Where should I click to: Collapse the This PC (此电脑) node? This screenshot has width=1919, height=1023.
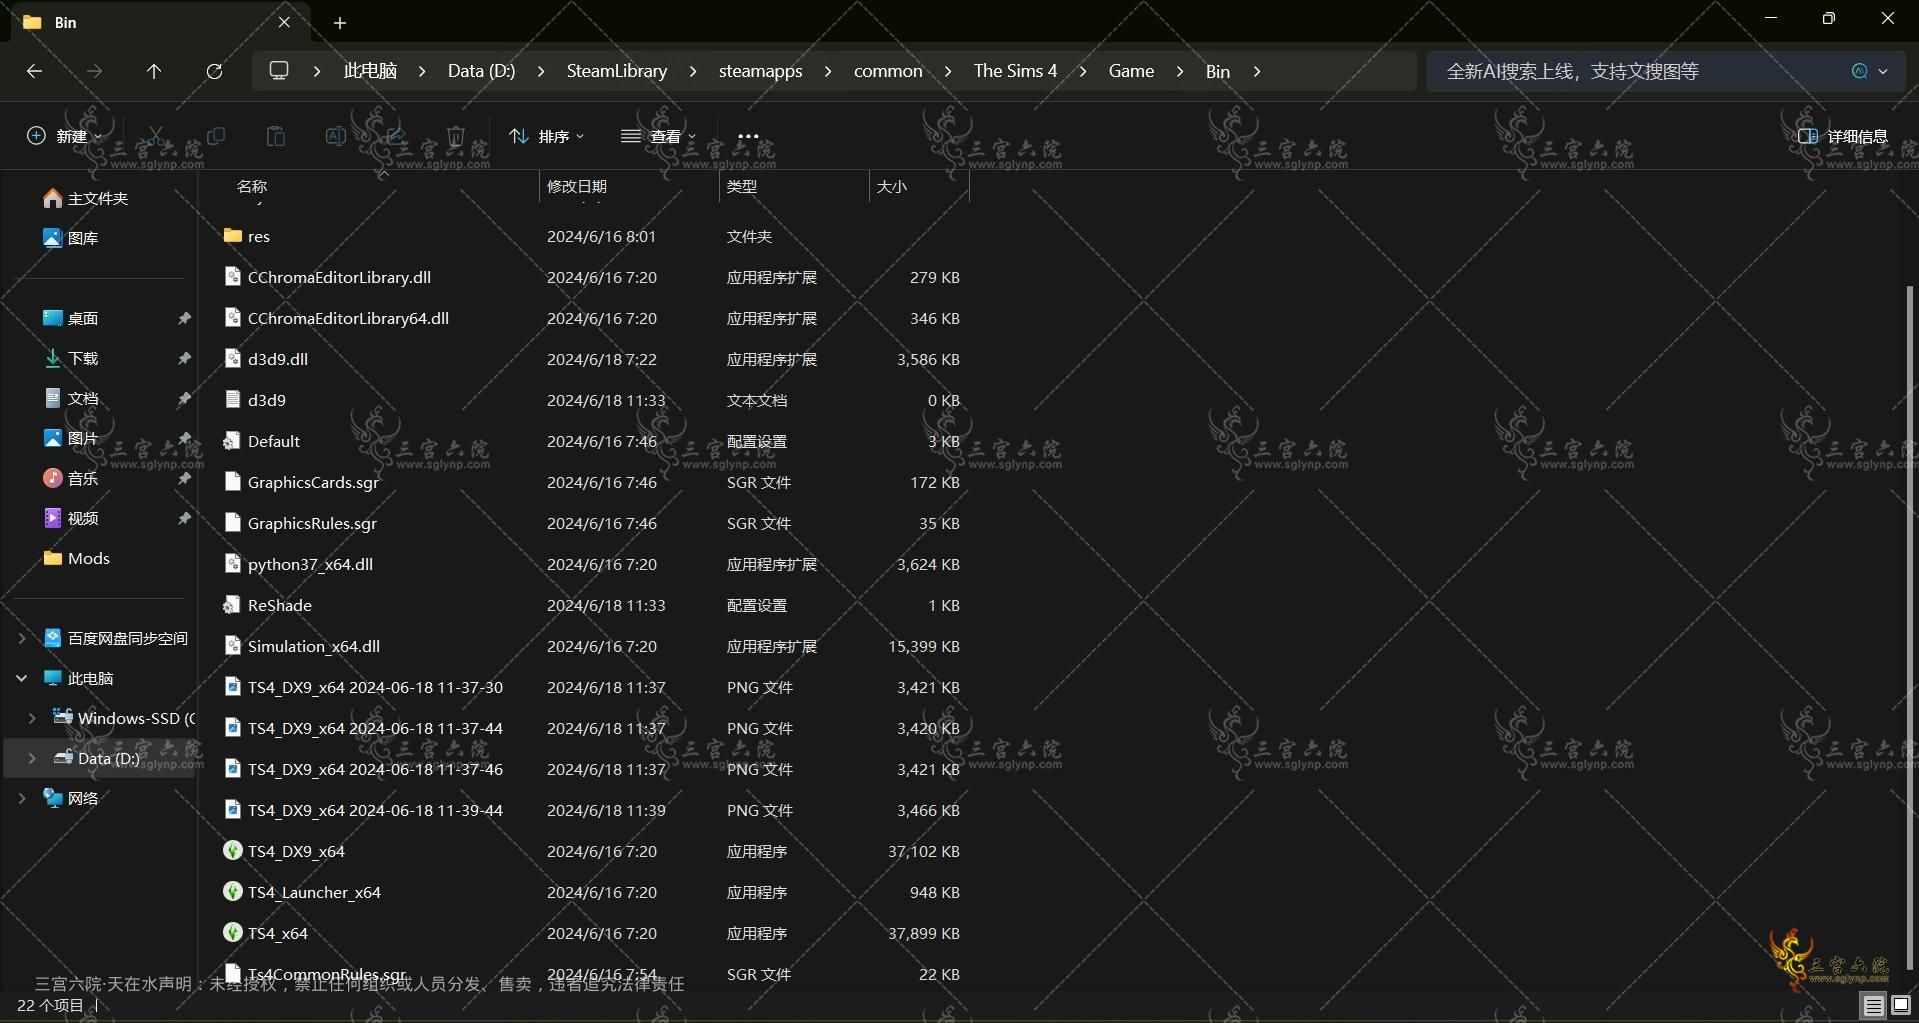point(22,678)
